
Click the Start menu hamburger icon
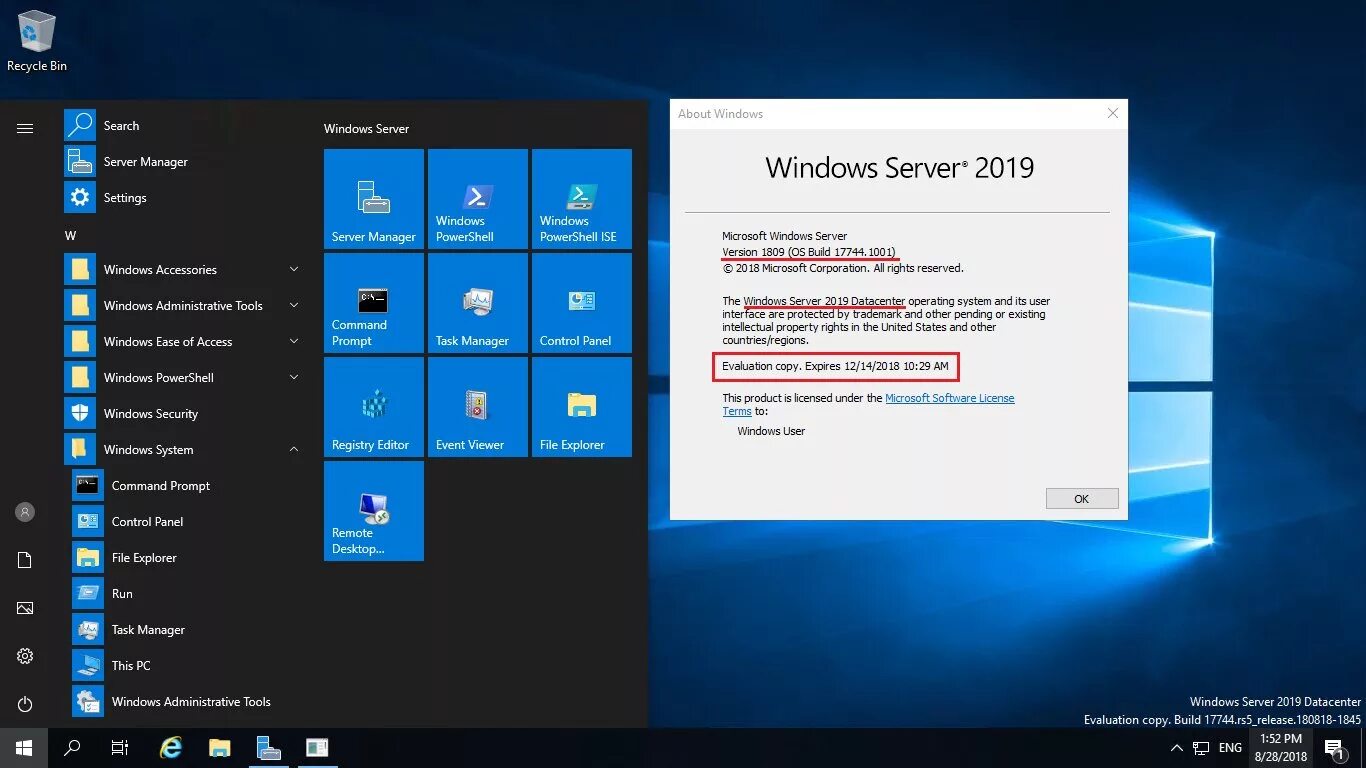coord(25,128)
